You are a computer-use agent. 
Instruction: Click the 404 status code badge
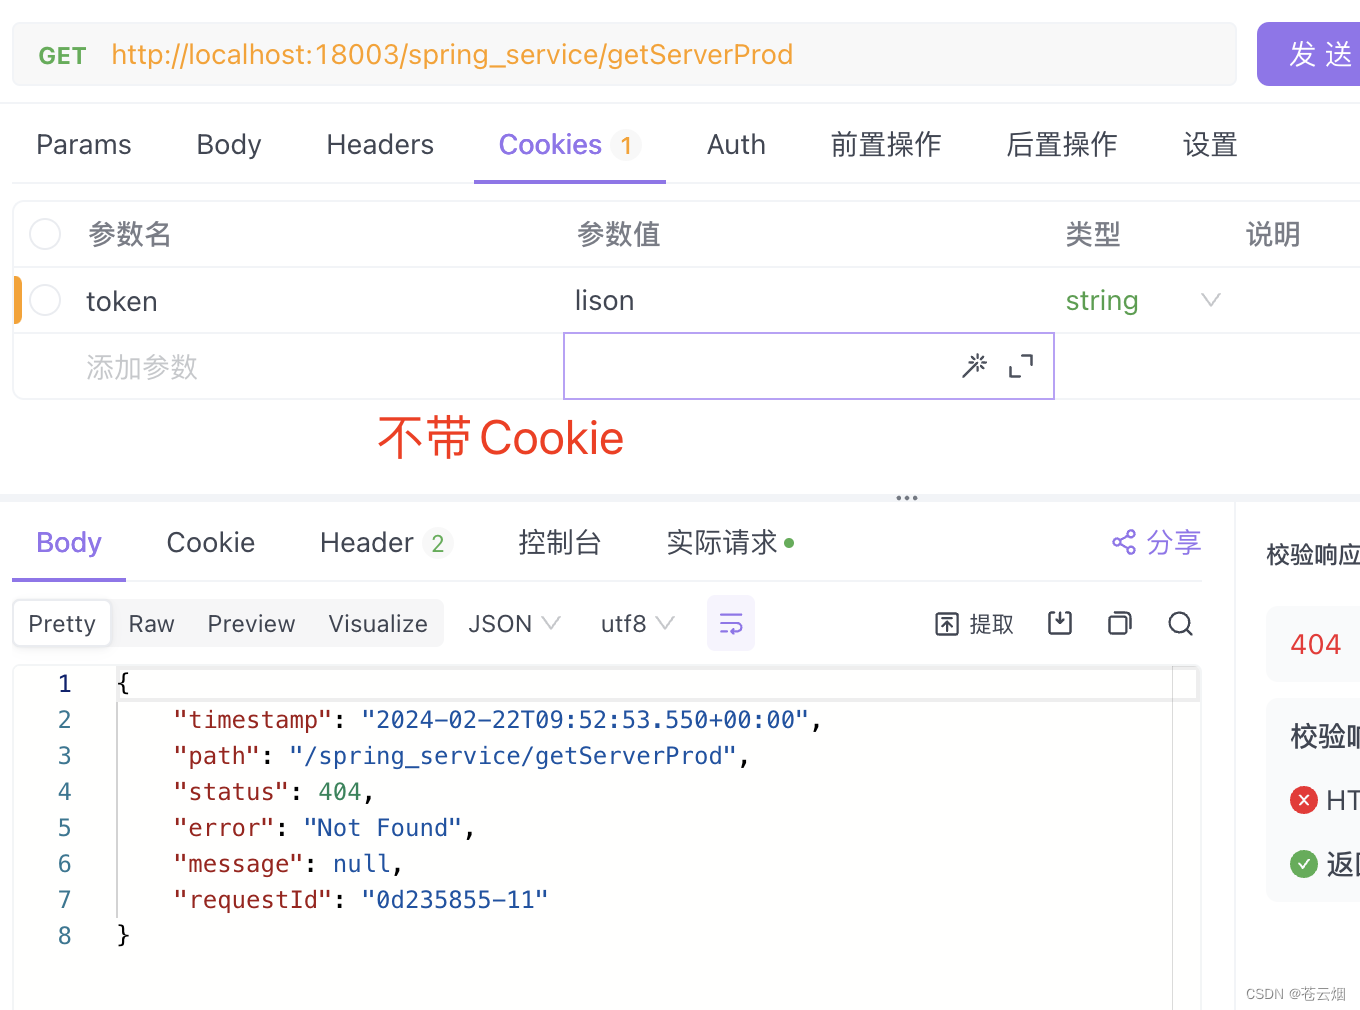(1315, 644)
